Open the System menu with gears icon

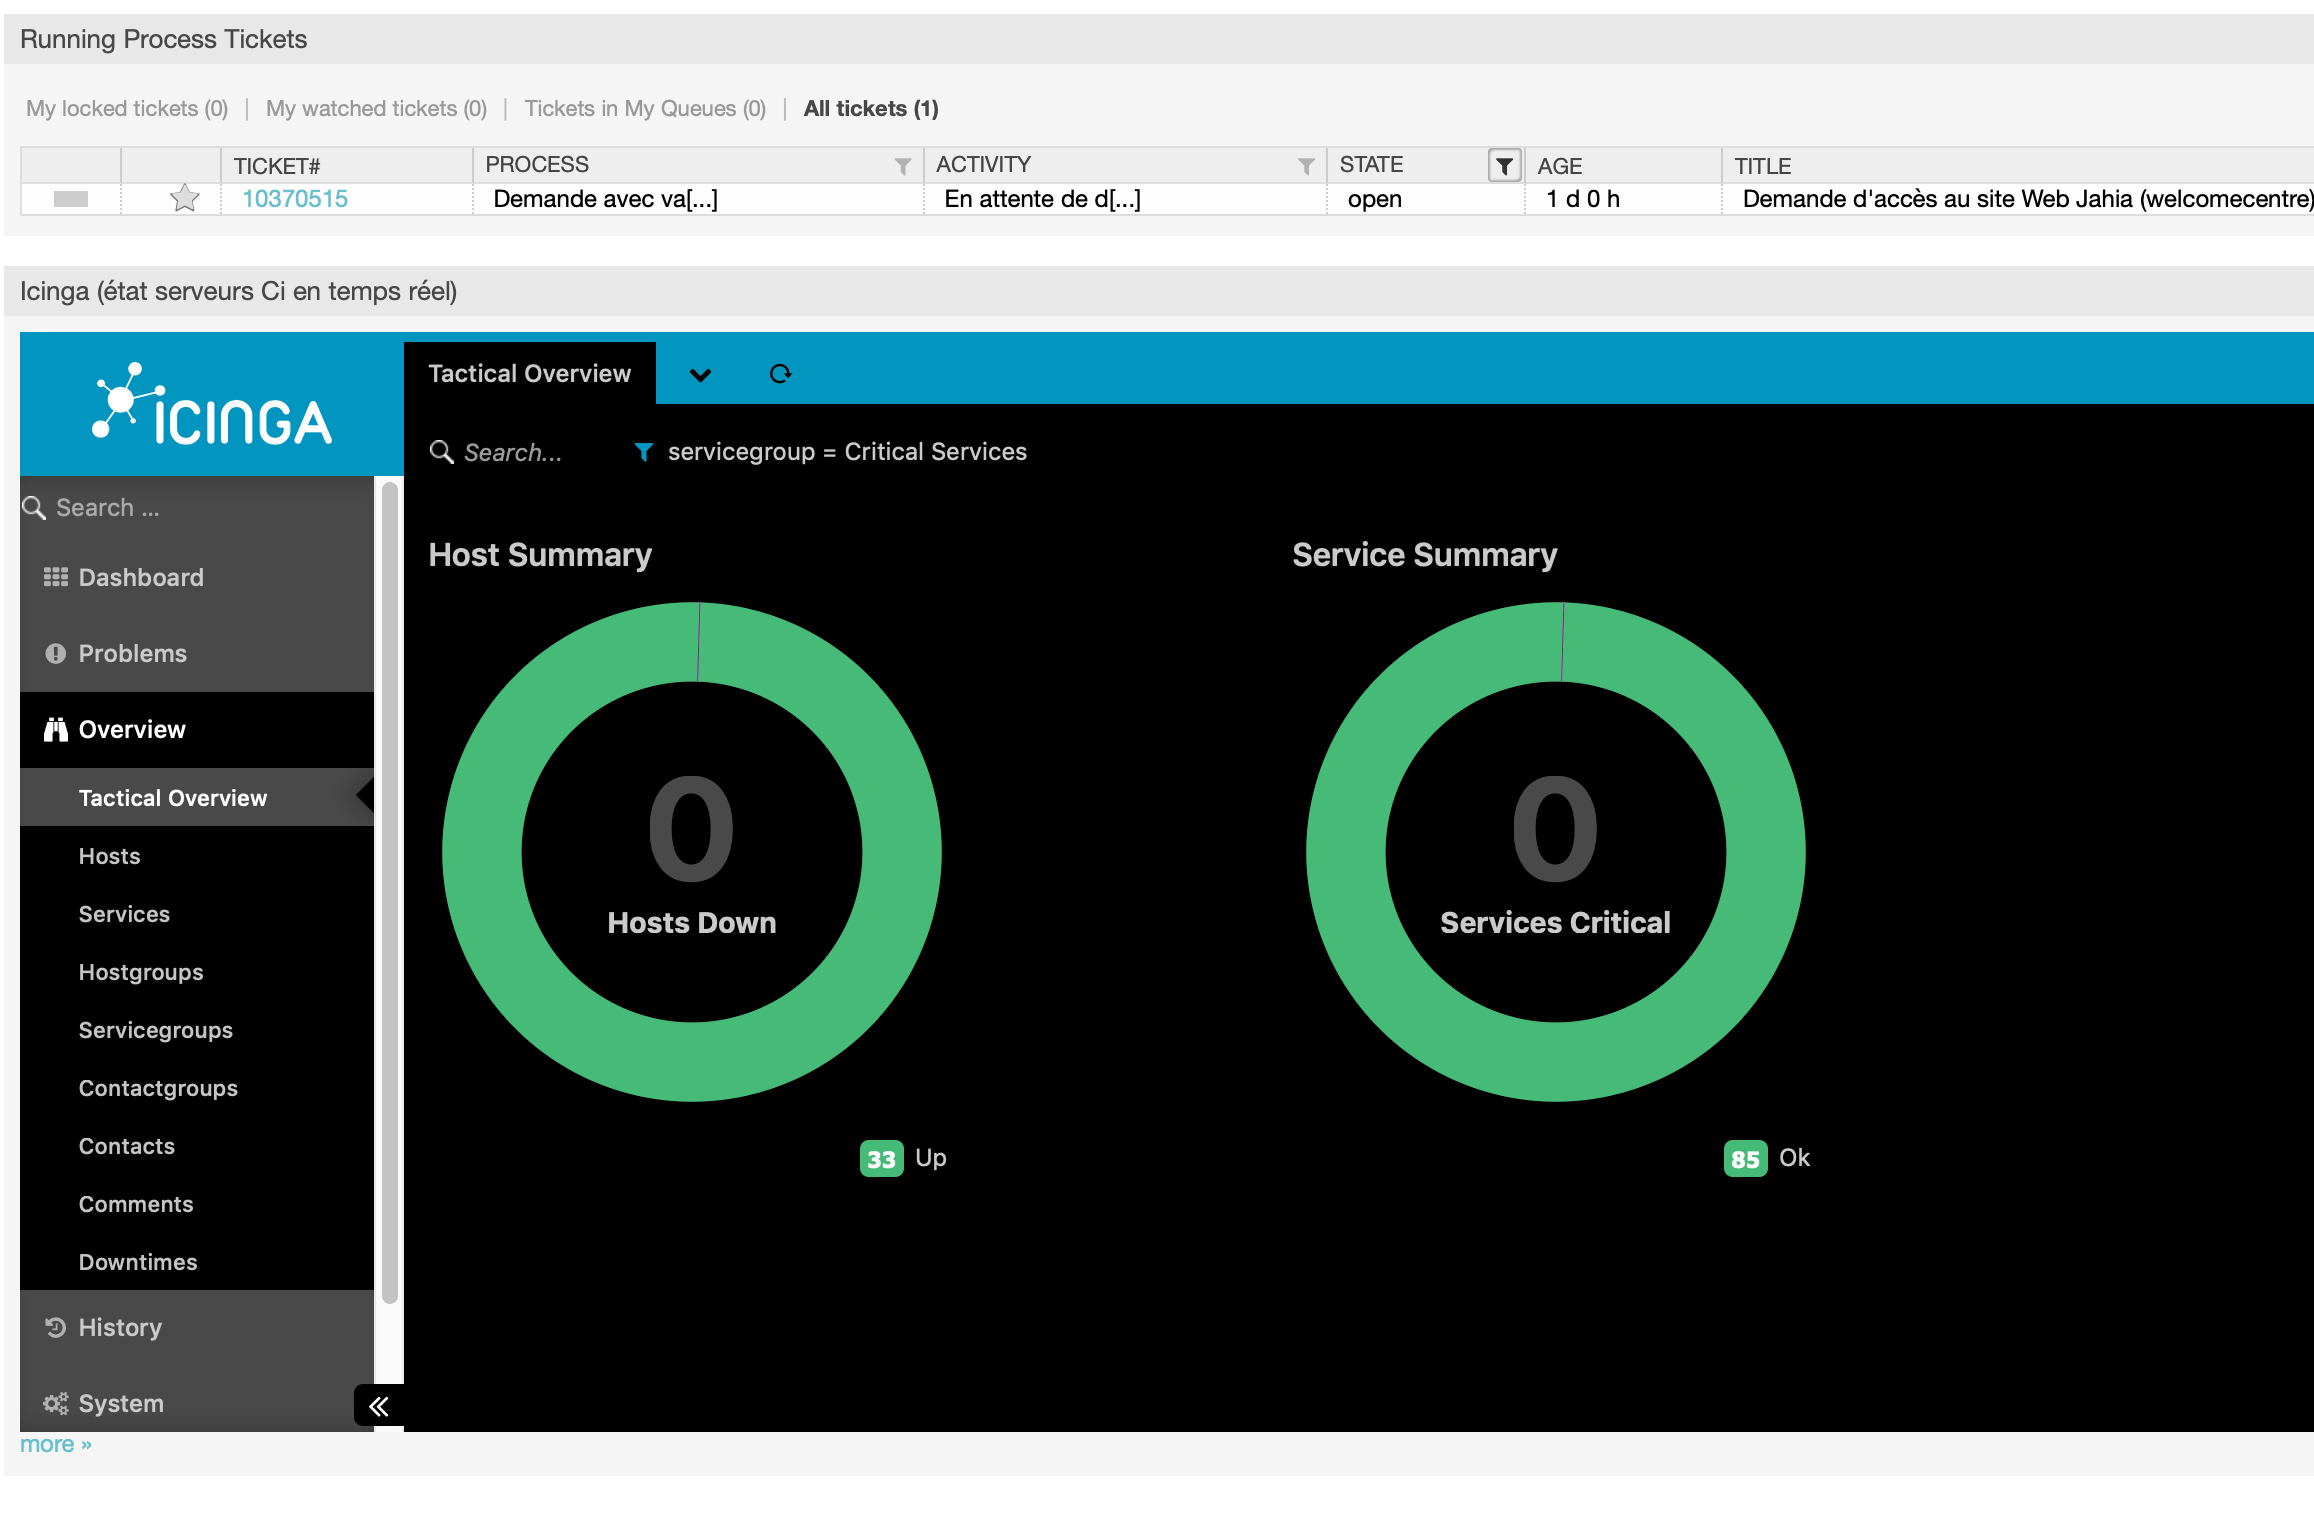[x=120, y=1404]
